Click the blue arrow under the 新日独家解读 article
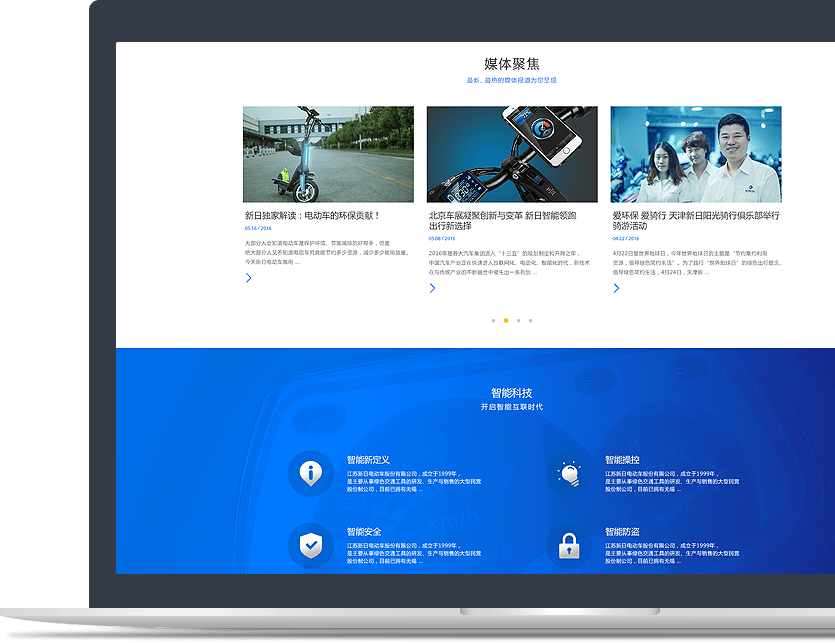Screen dimensions: 835x643 pyautogui.click(x=247, y=278)
